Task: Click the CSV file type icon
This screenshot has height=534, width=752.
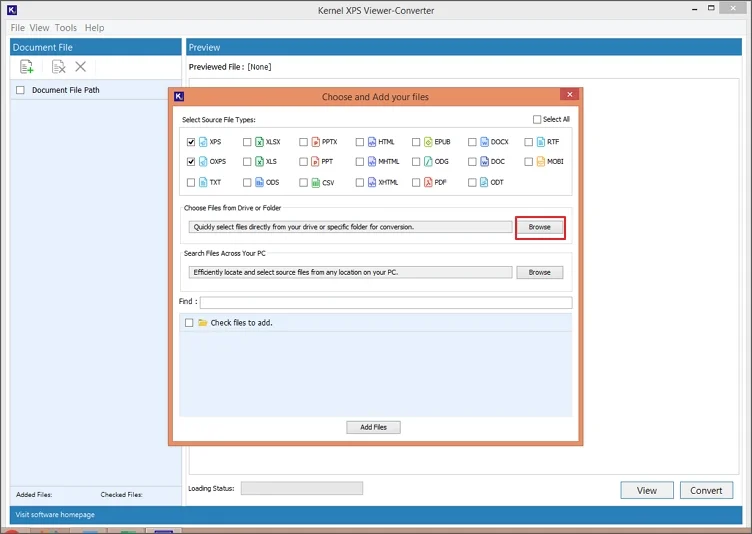Action: click(316, 182)
